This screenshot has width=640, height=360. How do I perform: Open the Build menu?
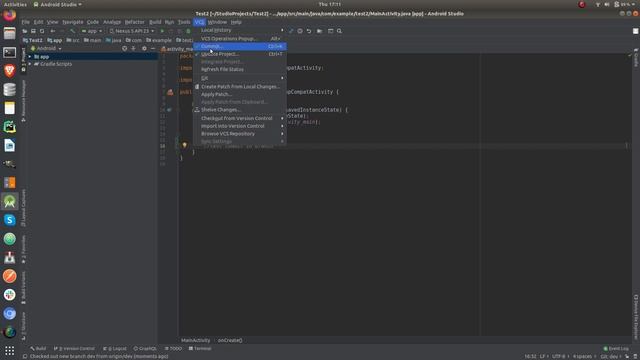point(155,22)
